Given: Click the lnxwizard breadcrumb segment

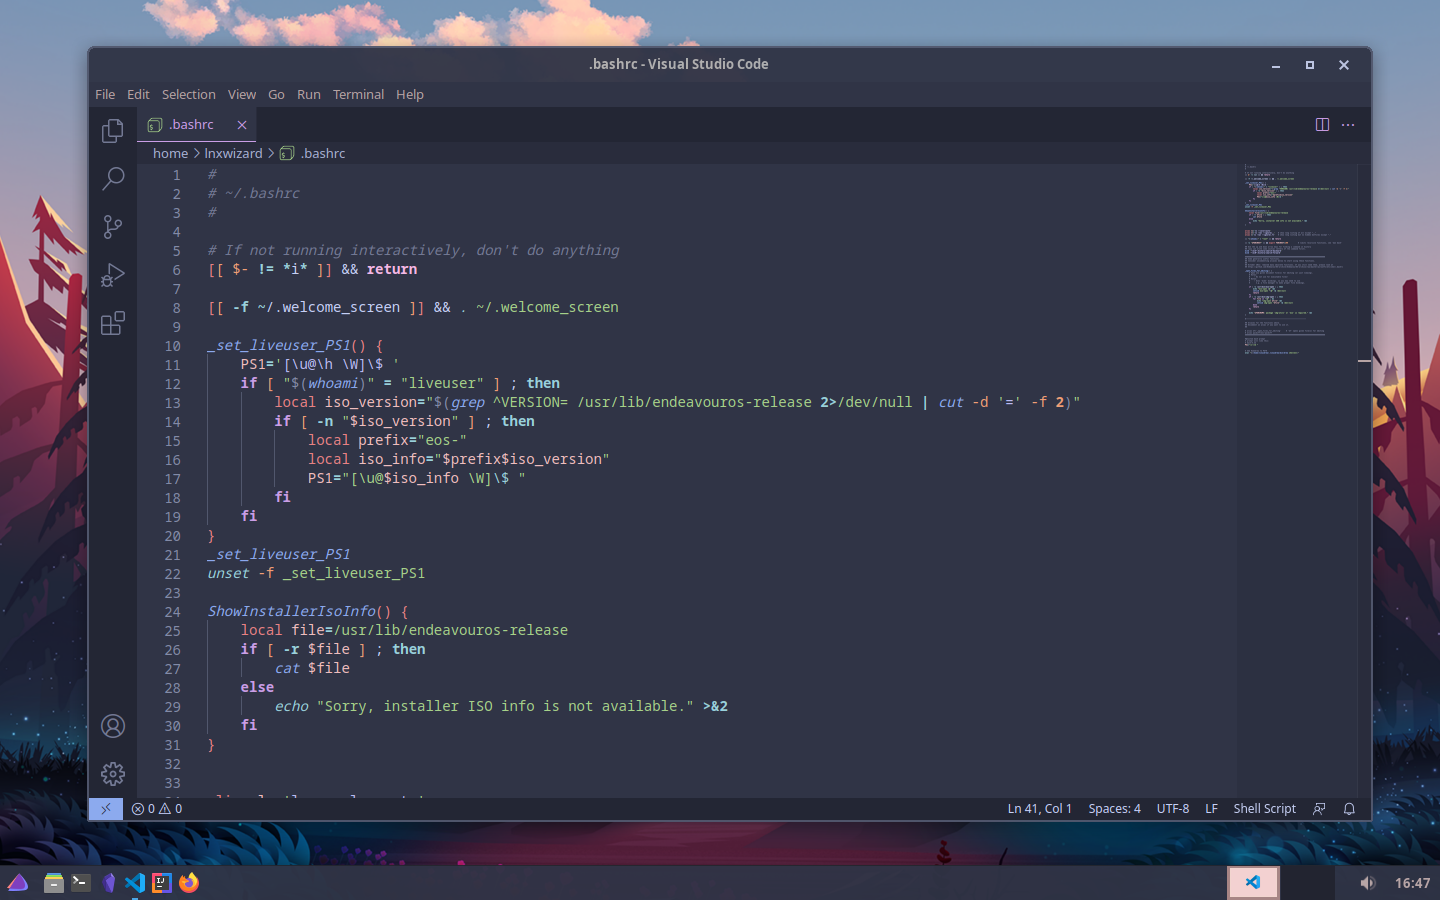Looking at the screenshot, I should tap(233, 153).
